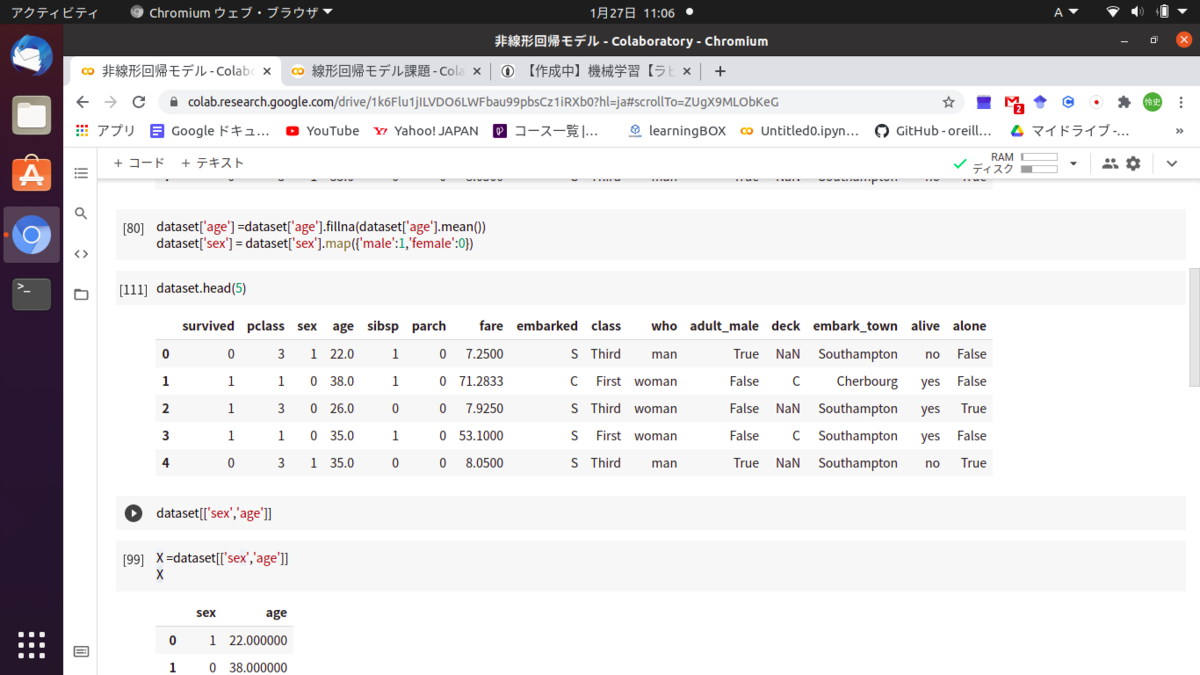Click the X =dataset[['sex','age']] code cell
The height and width of the screenshot is (675, 1200).
pyautogui.click(x=650, y=566)
